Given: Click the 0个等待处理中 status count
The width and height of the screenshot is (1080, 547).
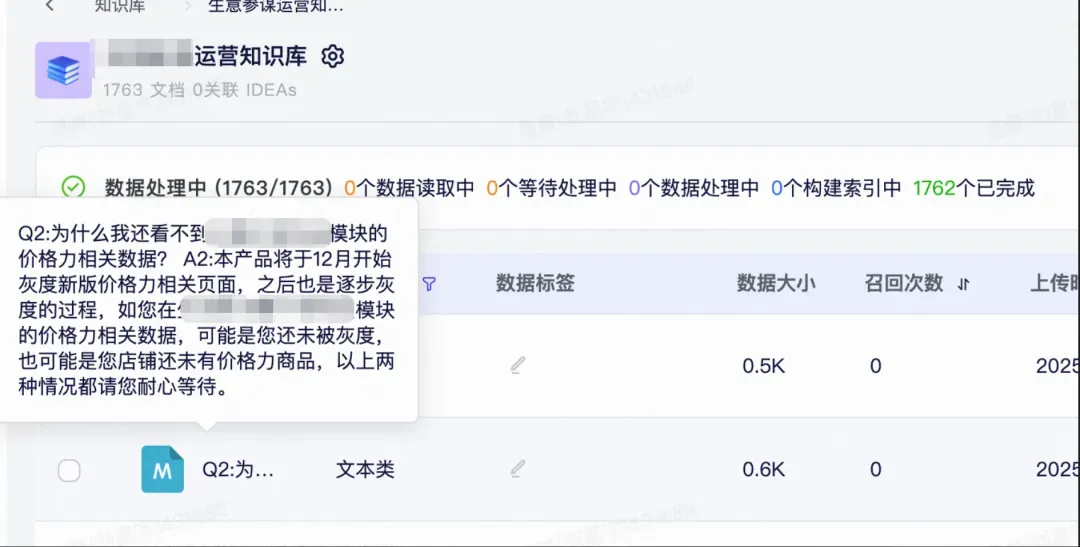Looking at the screenshot, I should point(551,188).
